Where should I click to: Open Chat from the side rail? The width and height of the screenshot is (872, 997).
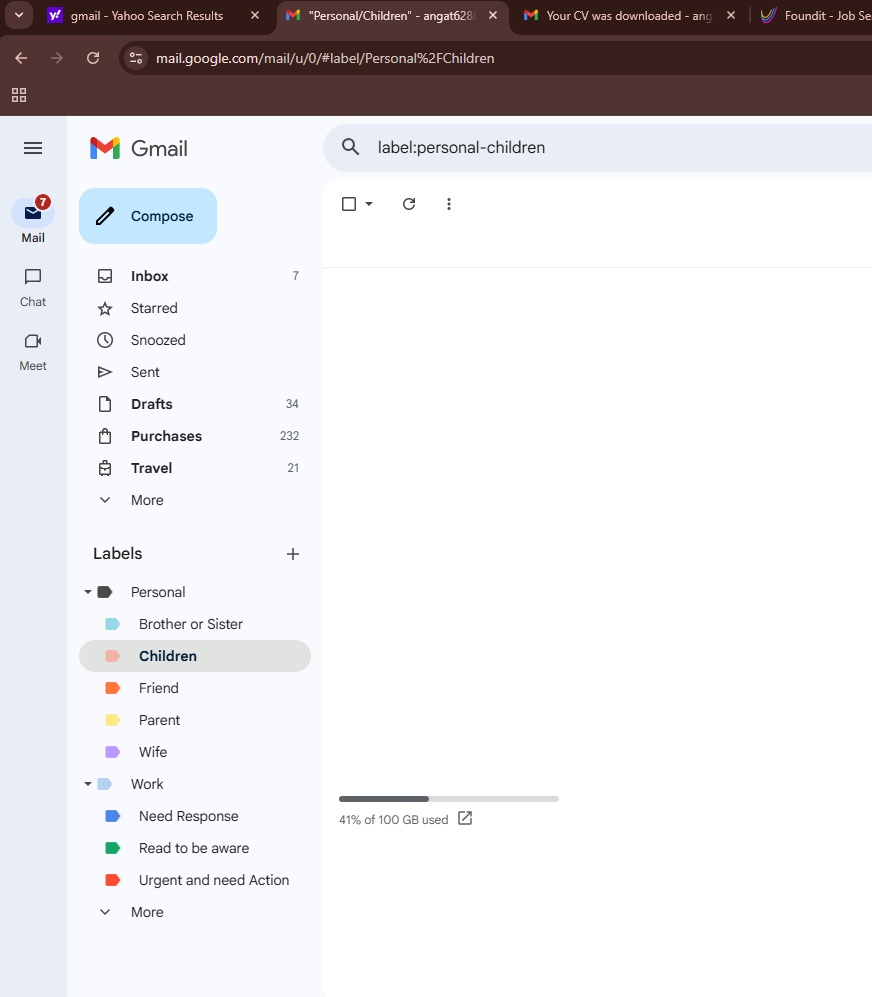[33, 287]
